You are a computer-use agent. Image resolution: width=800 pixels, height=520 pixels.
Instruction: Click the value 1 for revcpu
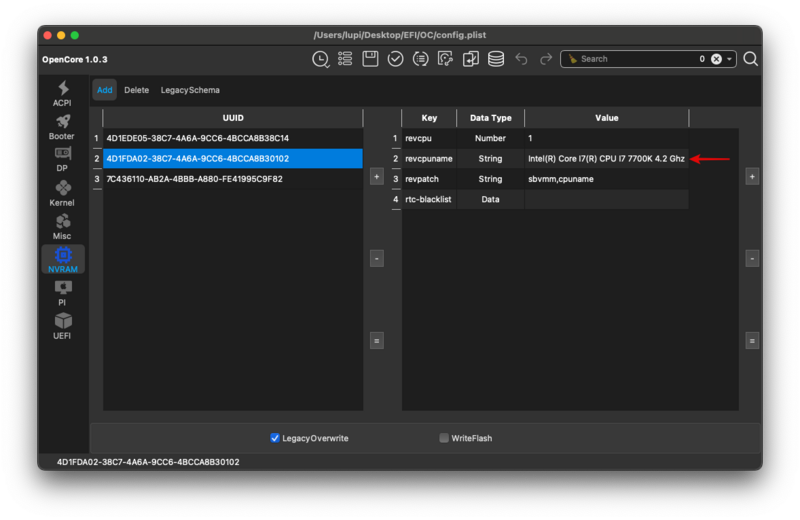(607, 138)
